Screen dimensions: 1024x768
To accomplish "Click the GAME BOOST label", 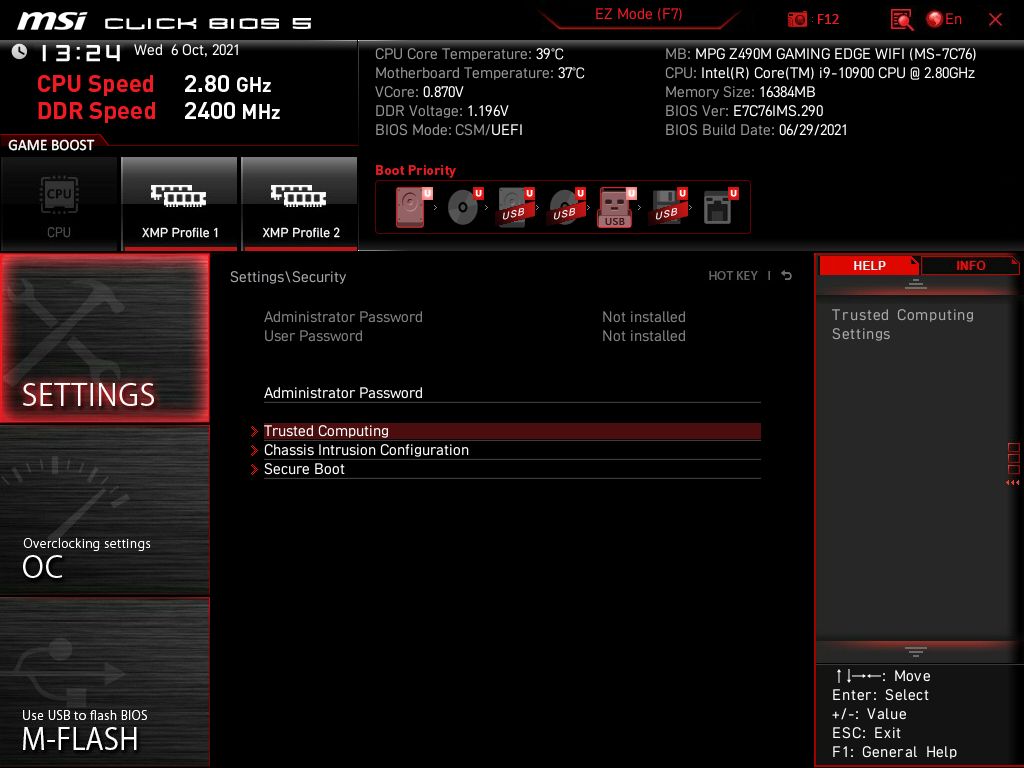I will click(x=51, y=145).
